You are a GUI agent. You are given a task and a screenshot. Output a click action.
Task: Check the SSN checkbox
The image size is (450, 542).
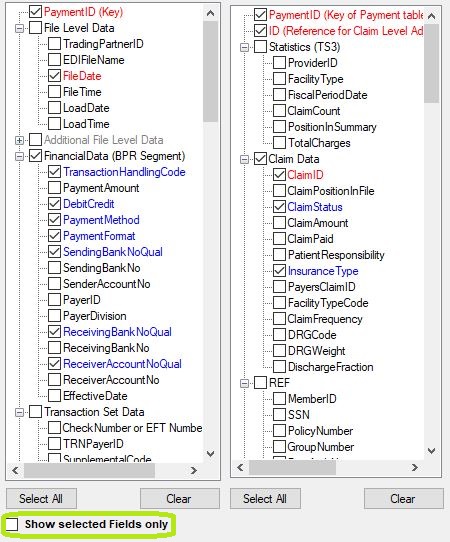click(279, 414)
